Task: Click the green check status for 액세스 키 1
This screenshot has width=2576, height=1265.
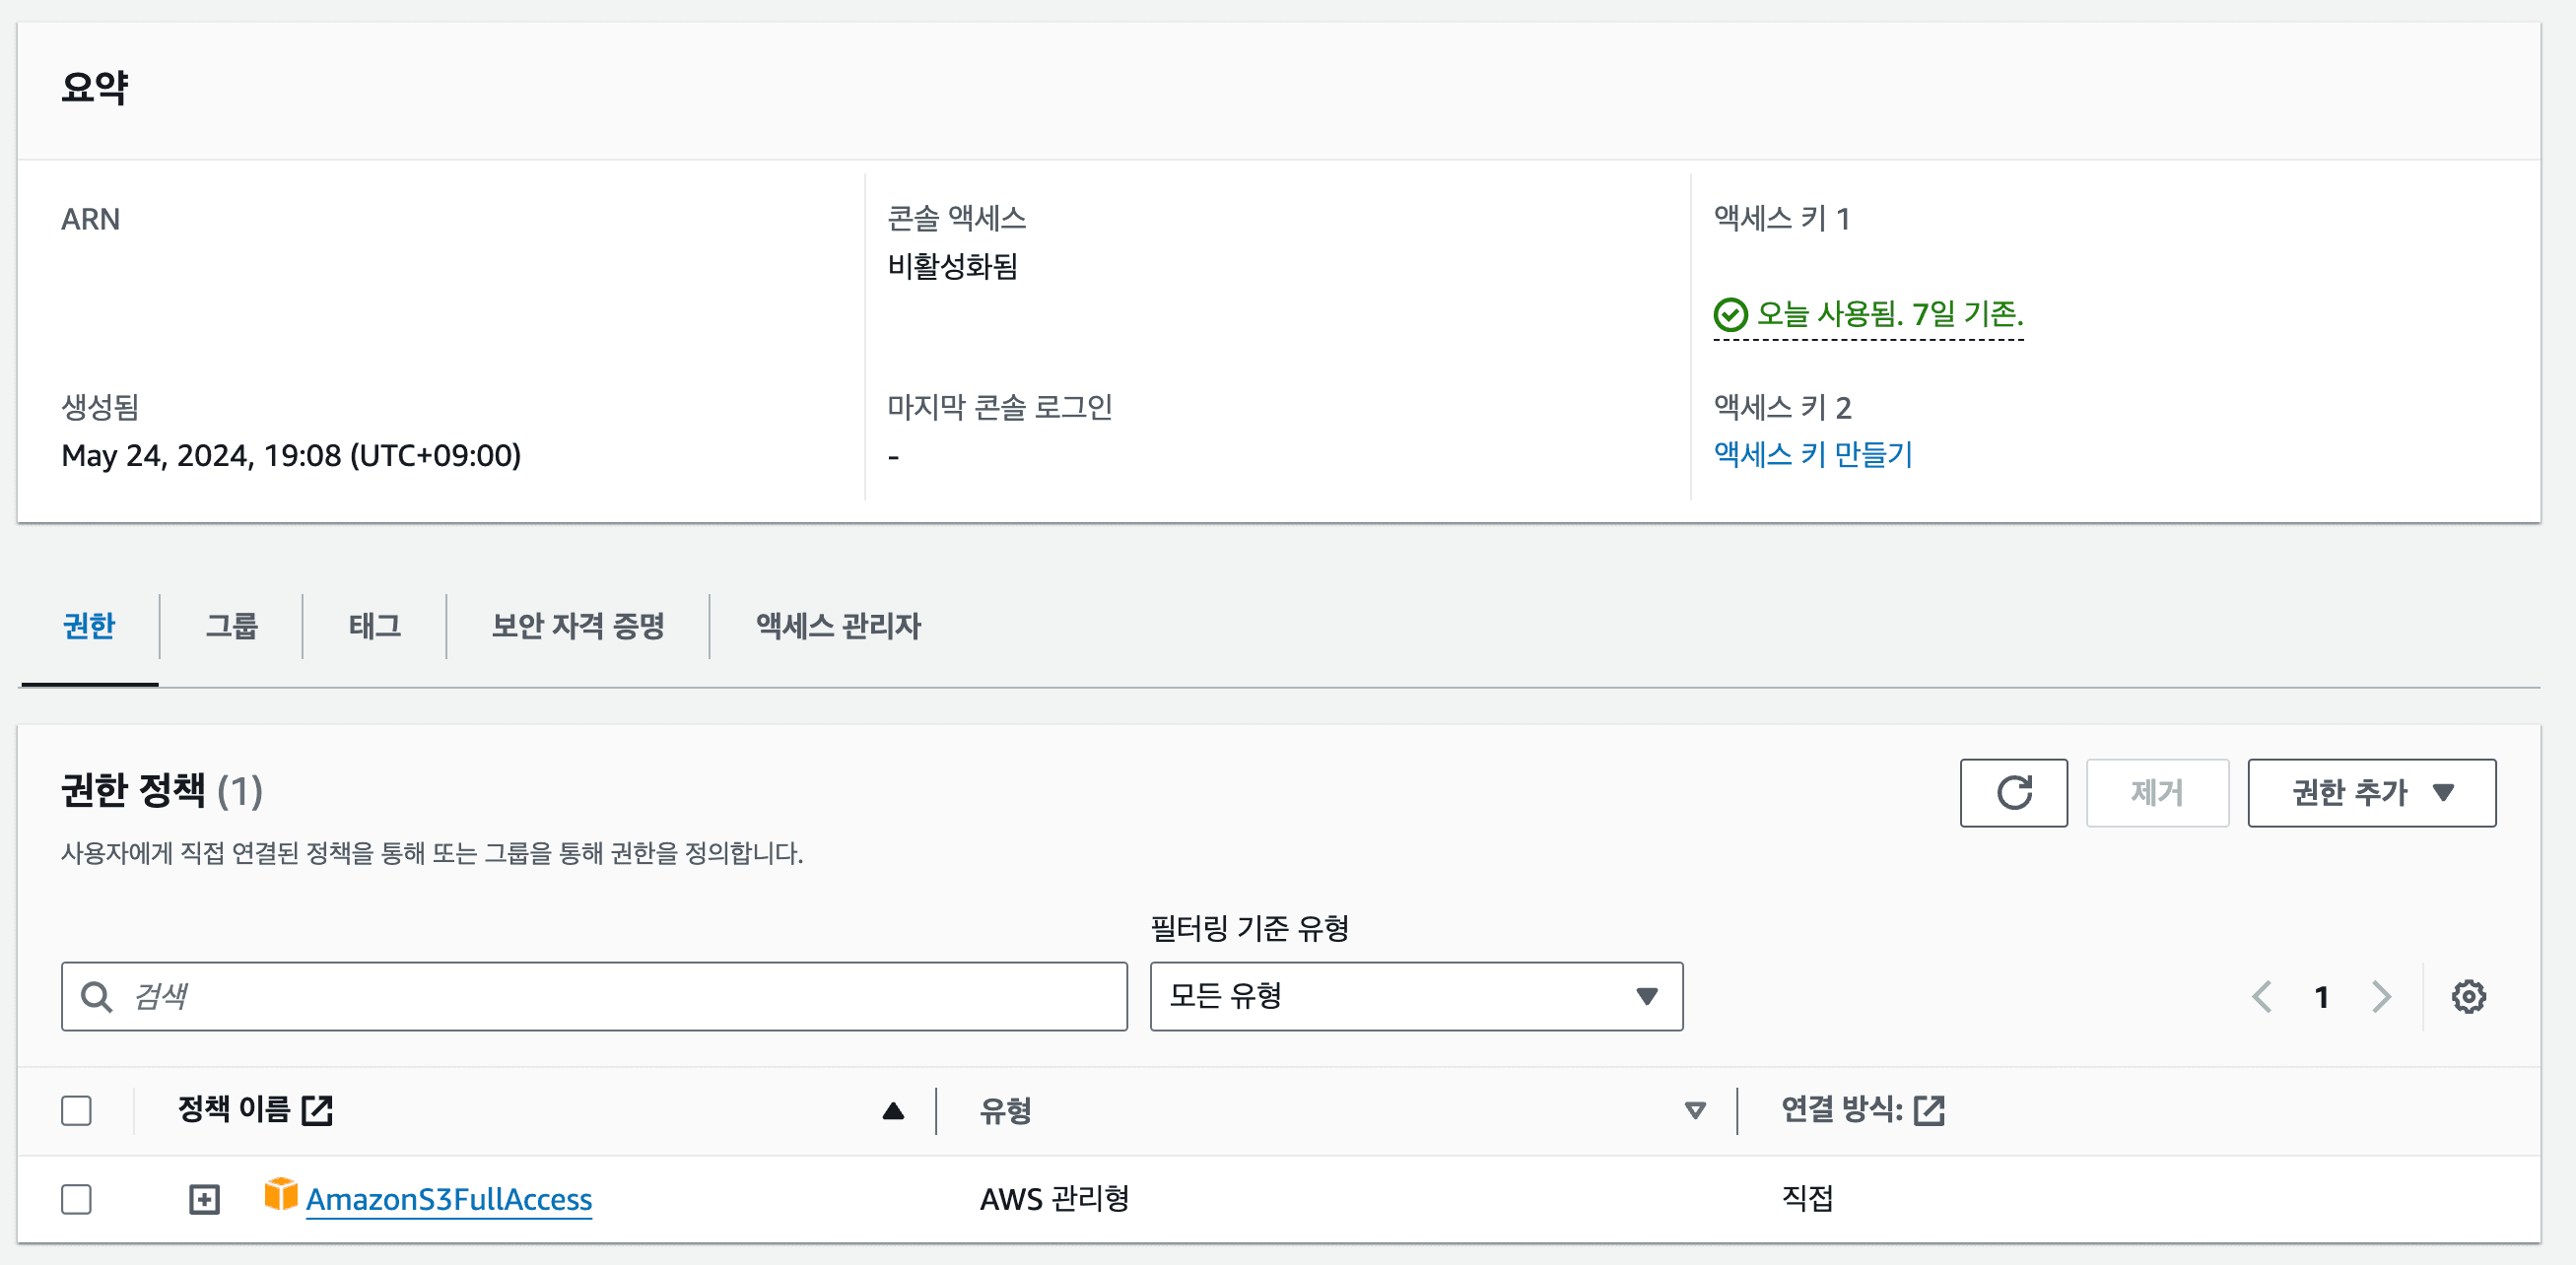Action: 1730,315
